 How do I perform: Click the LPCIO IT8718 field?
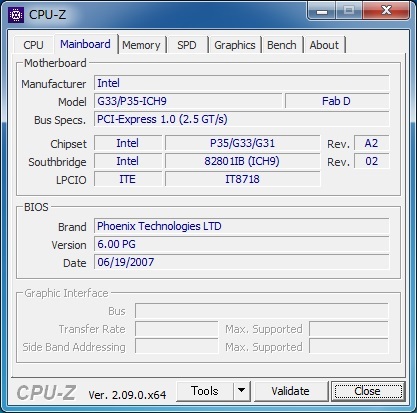(243, 179)
